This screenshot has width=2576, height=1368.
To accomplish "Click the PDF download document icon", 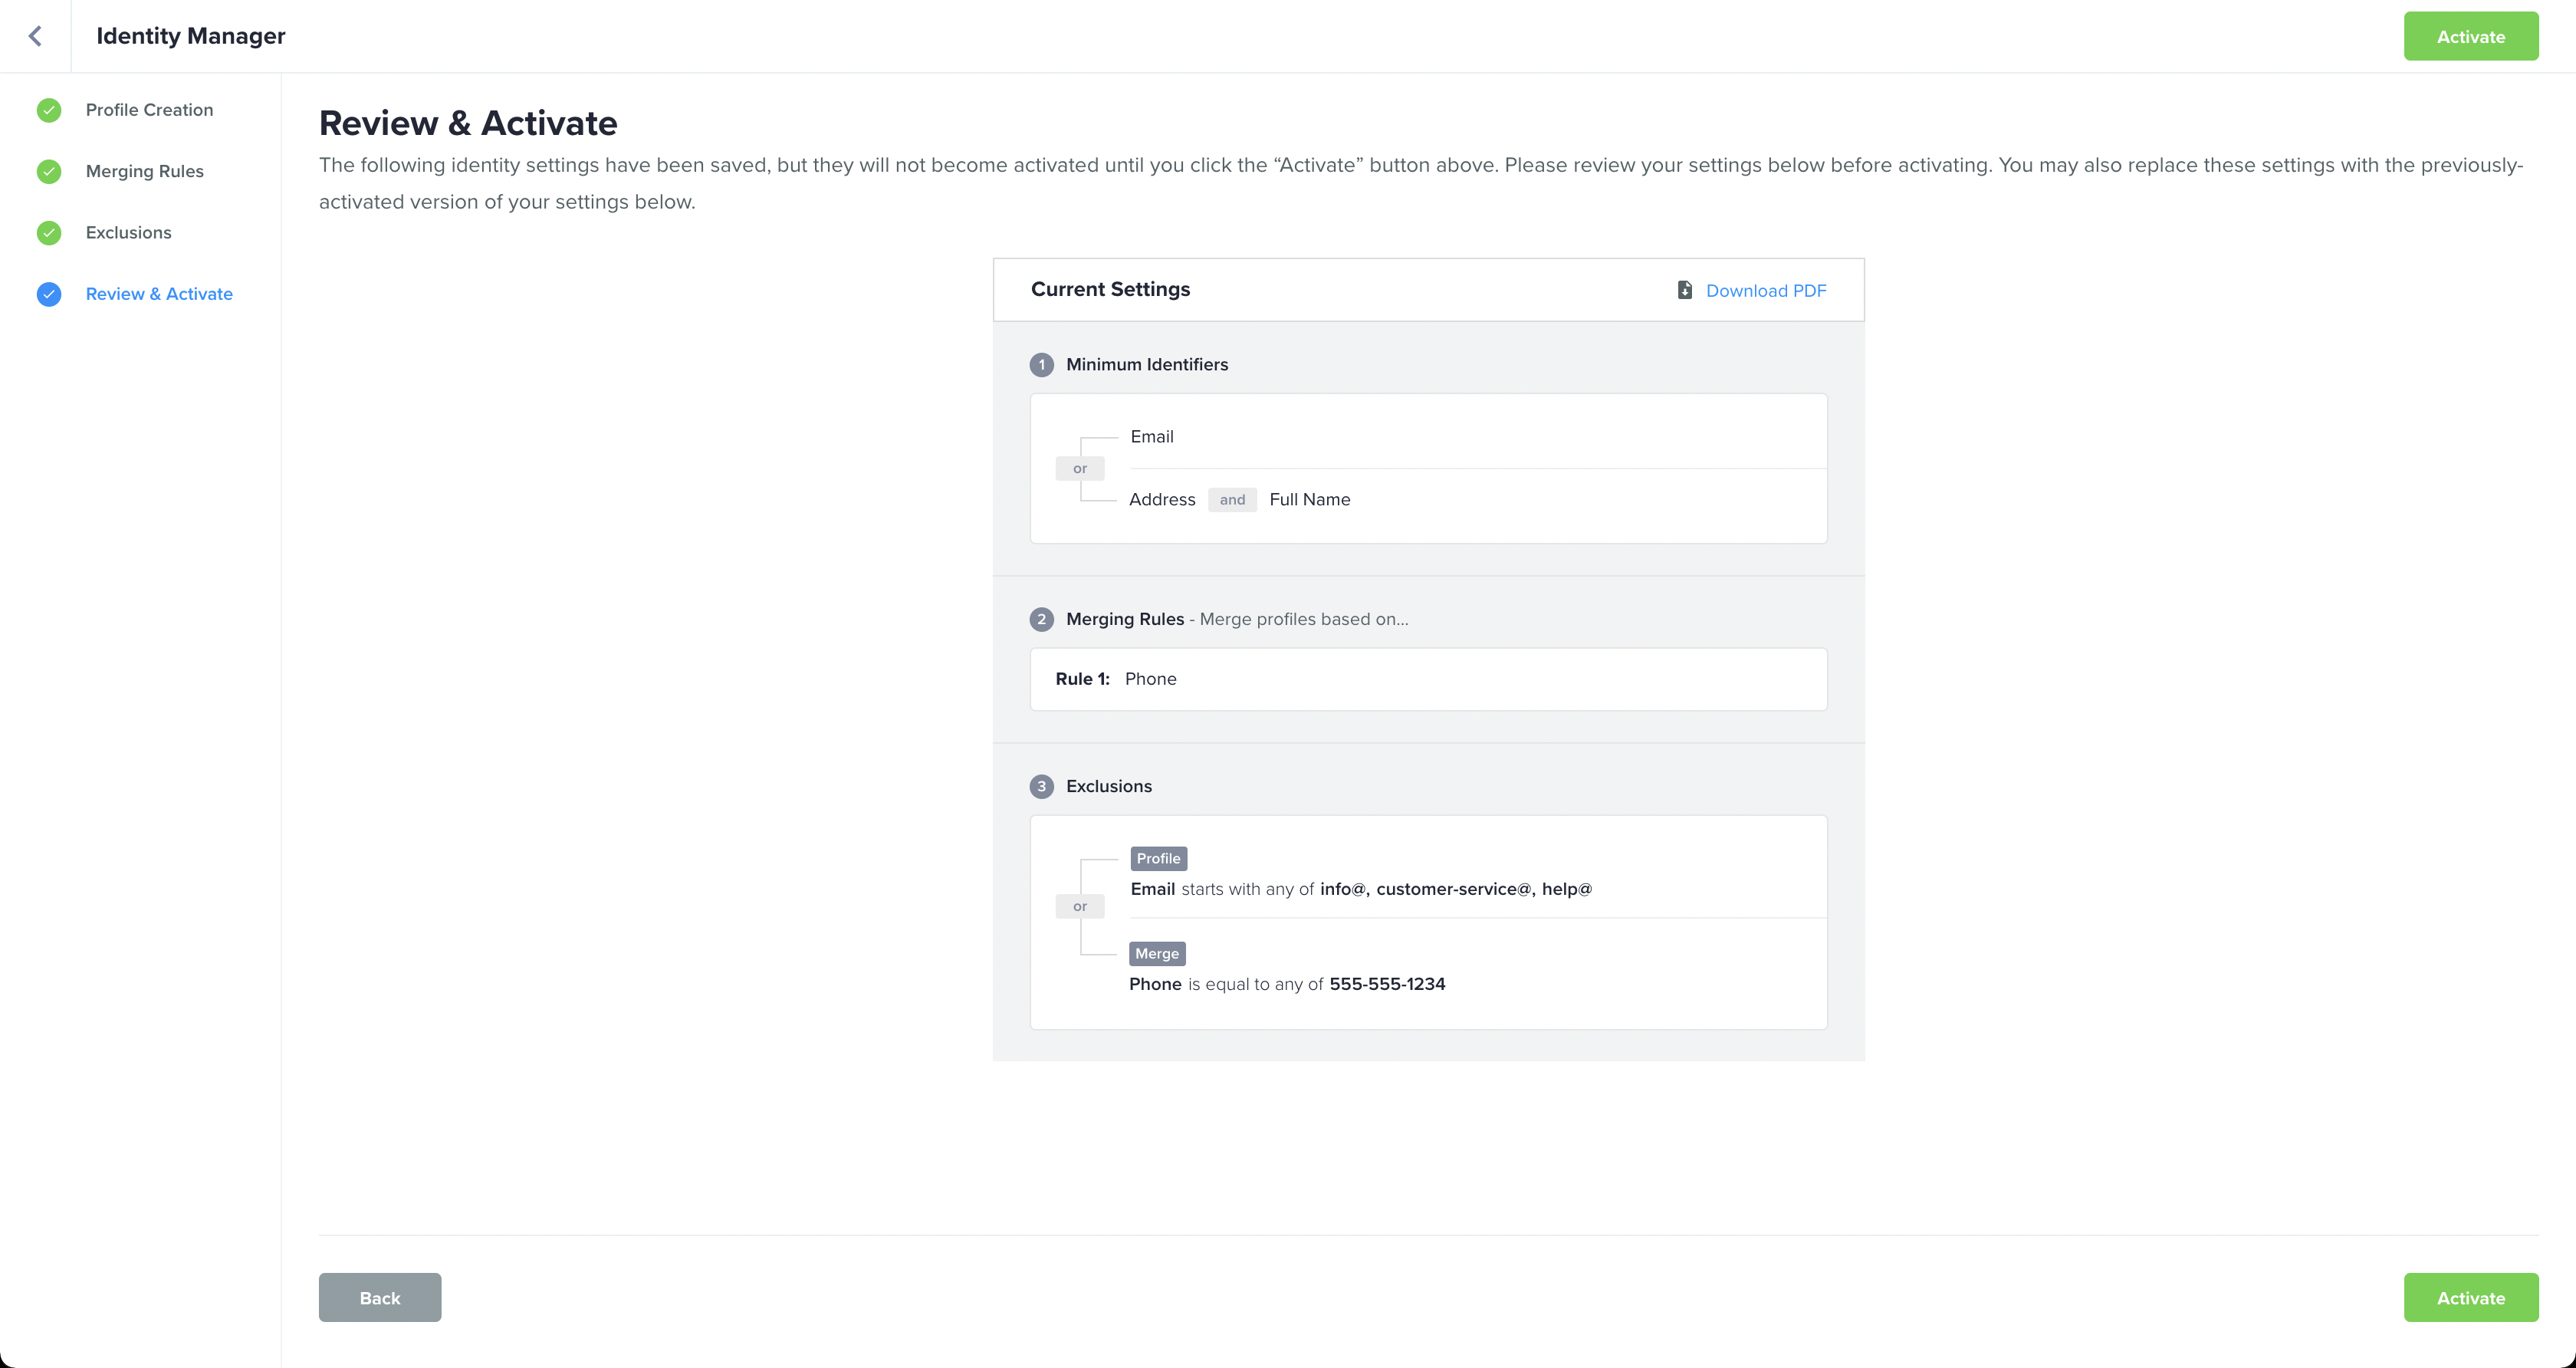I will [x=1685, y=290].
